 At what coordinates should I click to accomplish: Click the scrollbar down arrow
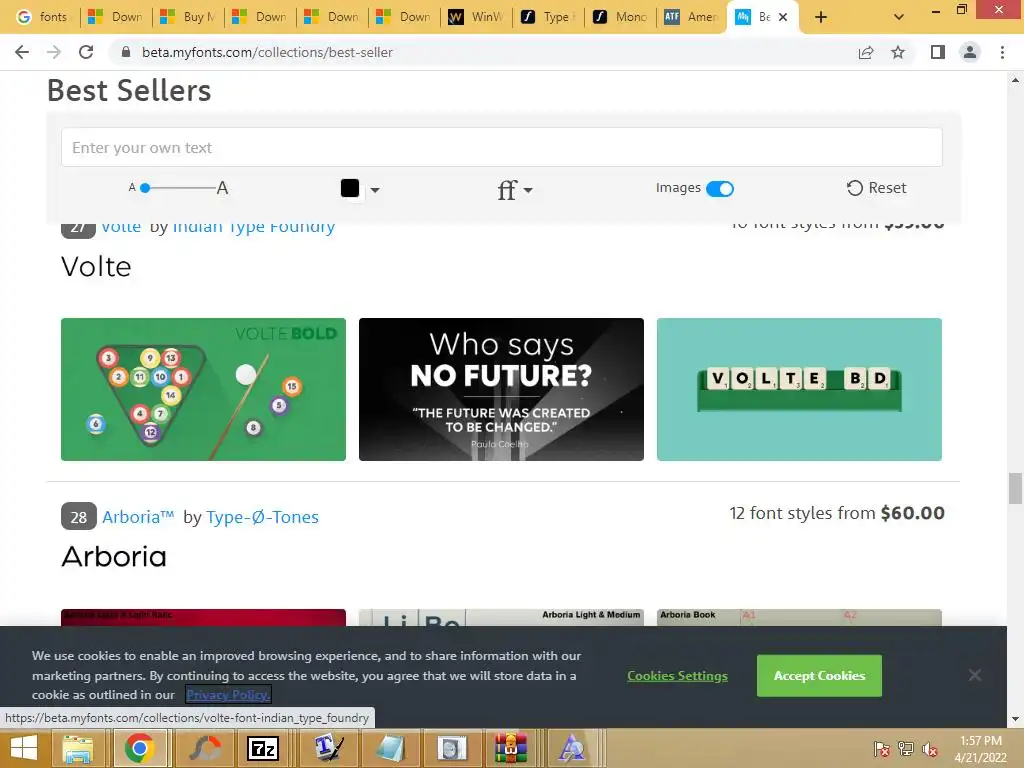click(1015, 720)
